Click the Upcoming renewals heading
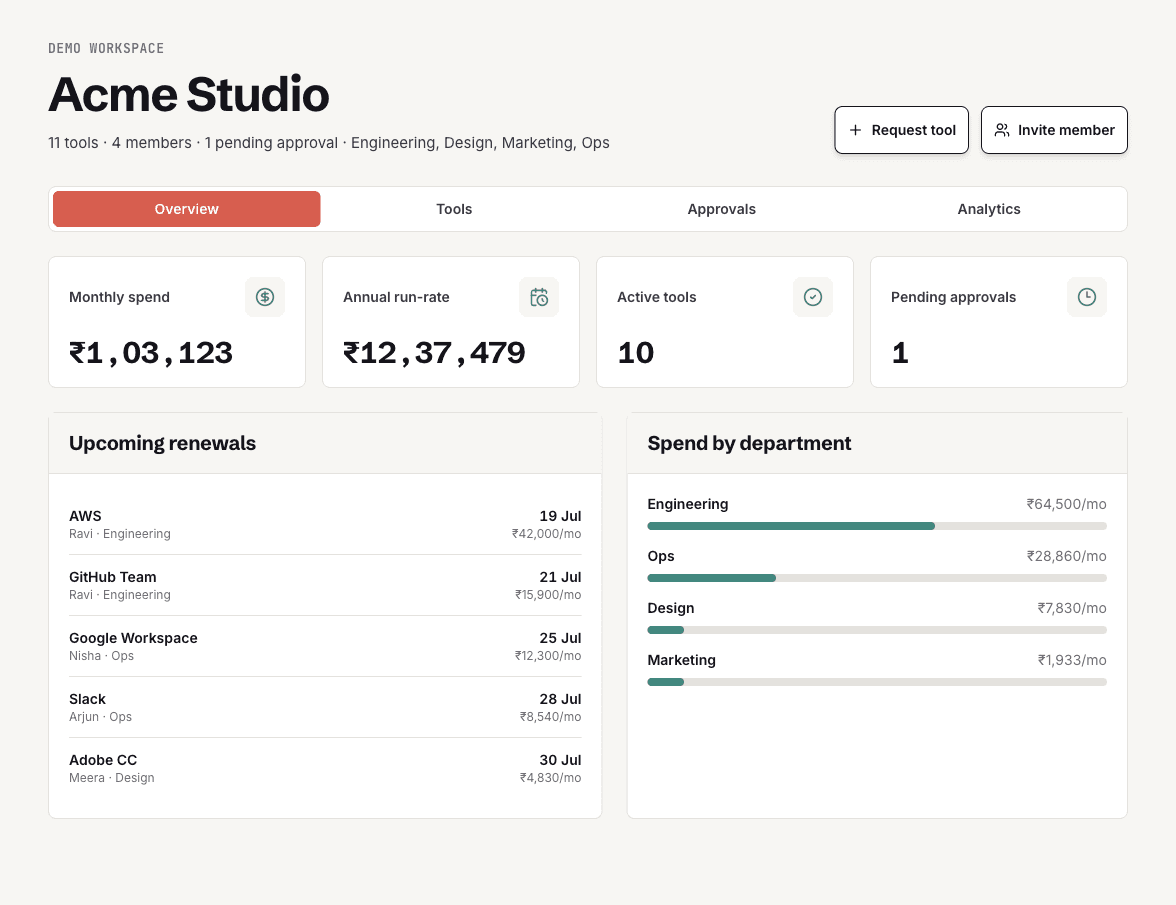This screenshot has width=1176, height=905. [162, 443]
